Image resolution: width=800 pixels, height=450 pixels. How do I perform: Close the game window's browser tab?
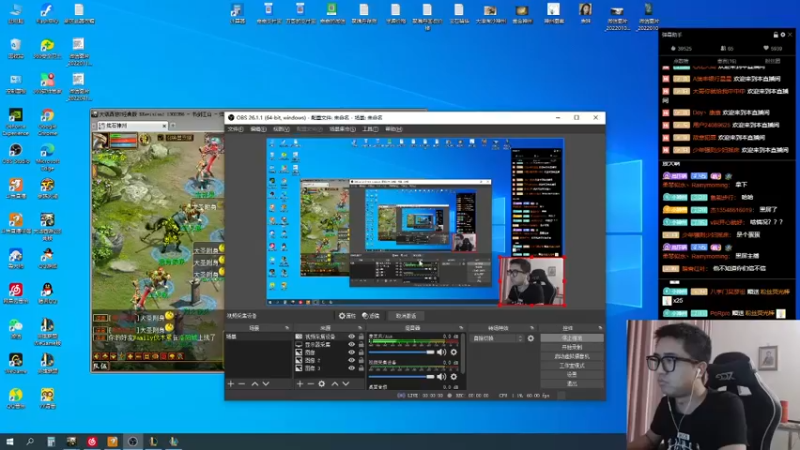coord(164,126)
